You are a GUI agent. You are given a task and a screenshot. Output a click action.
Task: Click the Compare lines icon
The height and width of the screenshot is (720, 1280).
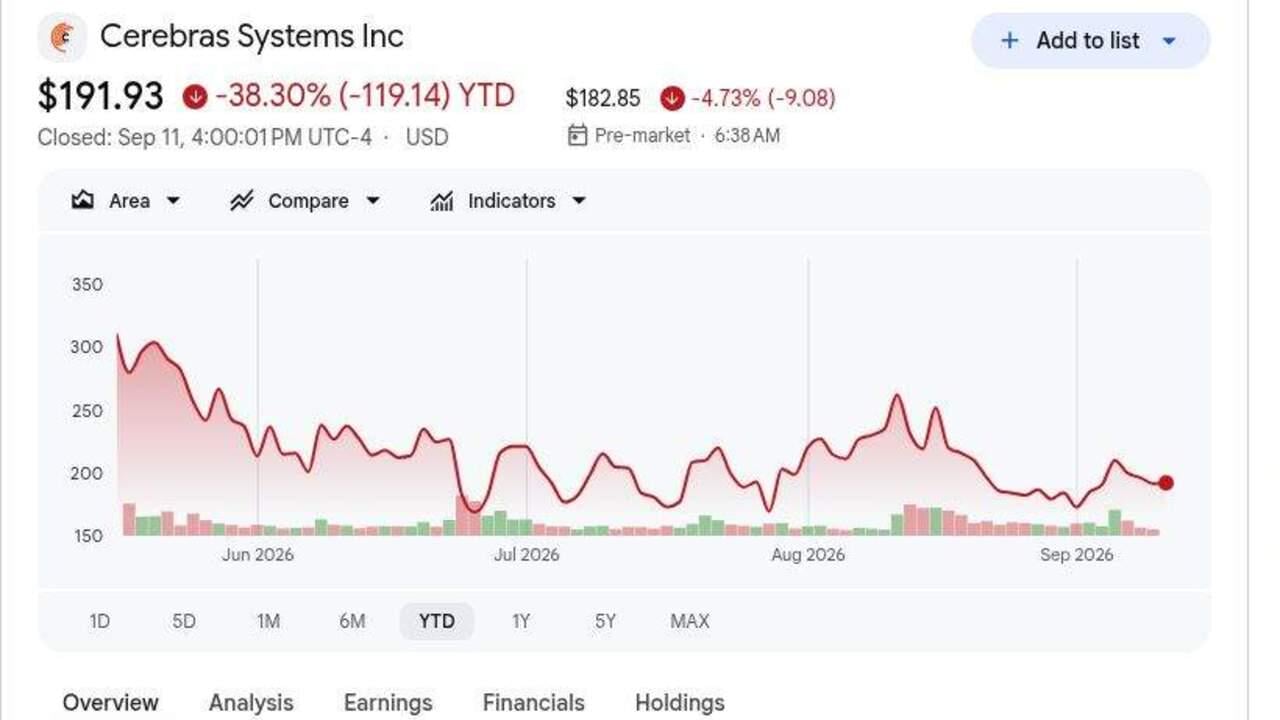pyautogui.click(x=241, y=201)
